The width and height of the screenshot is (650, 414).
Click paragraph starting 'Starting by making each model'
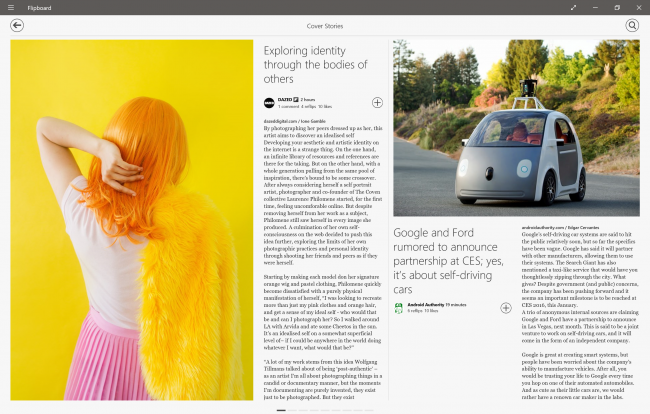tap(323, 312)
